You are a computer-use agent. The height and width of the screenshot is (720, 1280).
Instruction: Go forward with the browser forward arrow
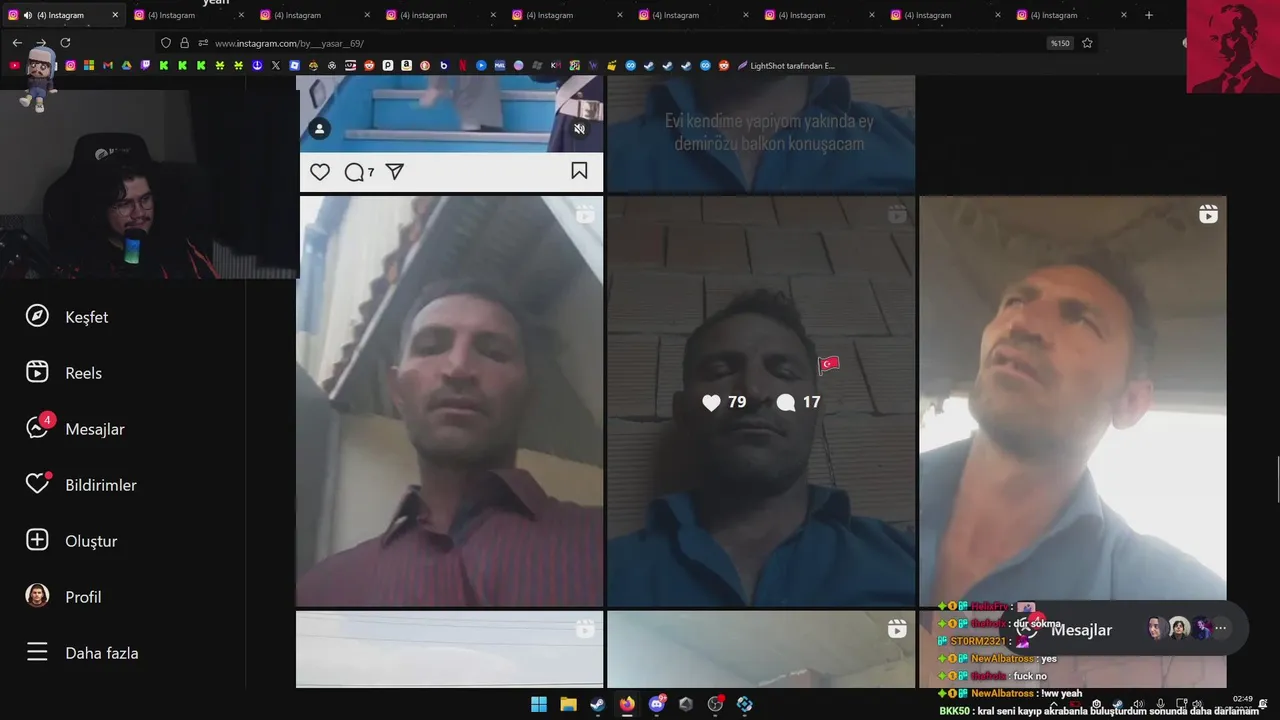tap(41, 43)
